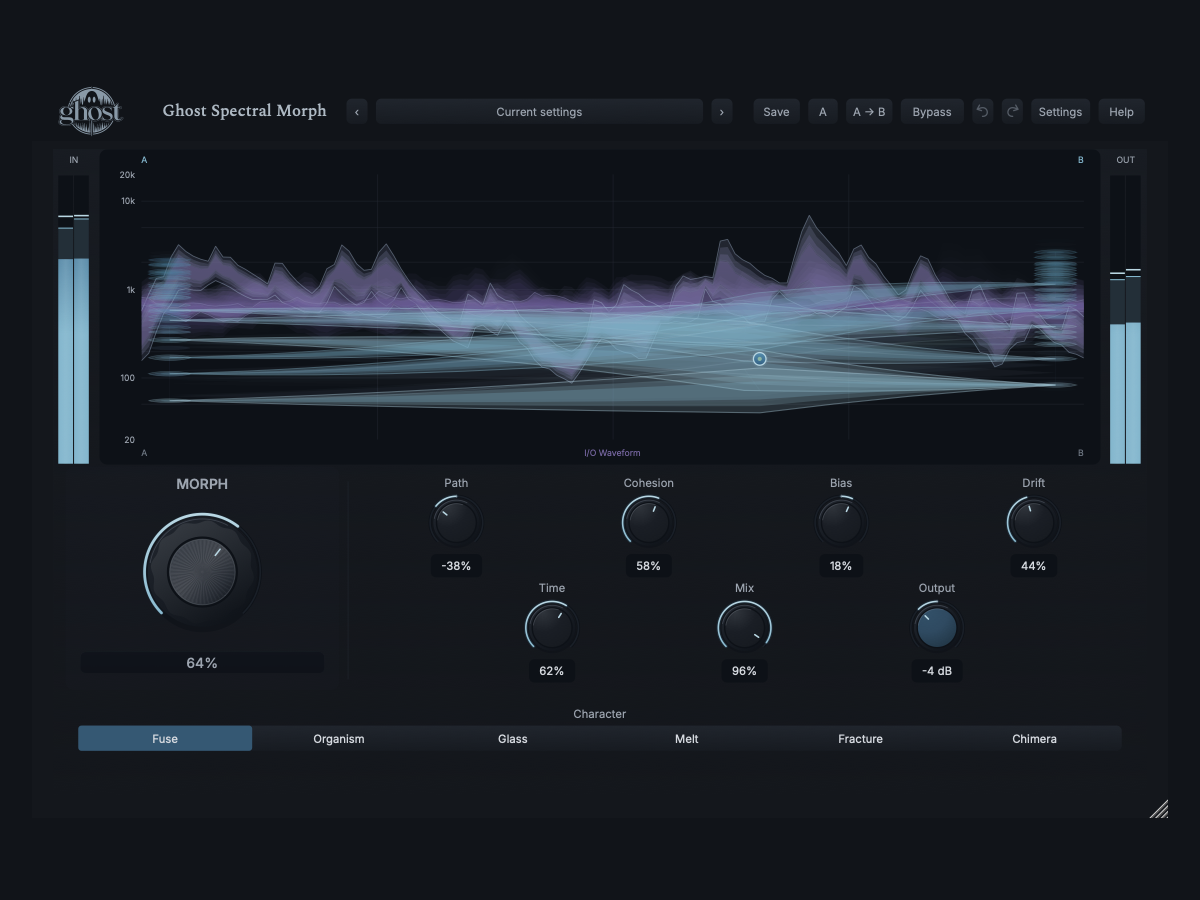Click the -4 dB Output value field
This screenshot has height=900, width=1200.
937,671
